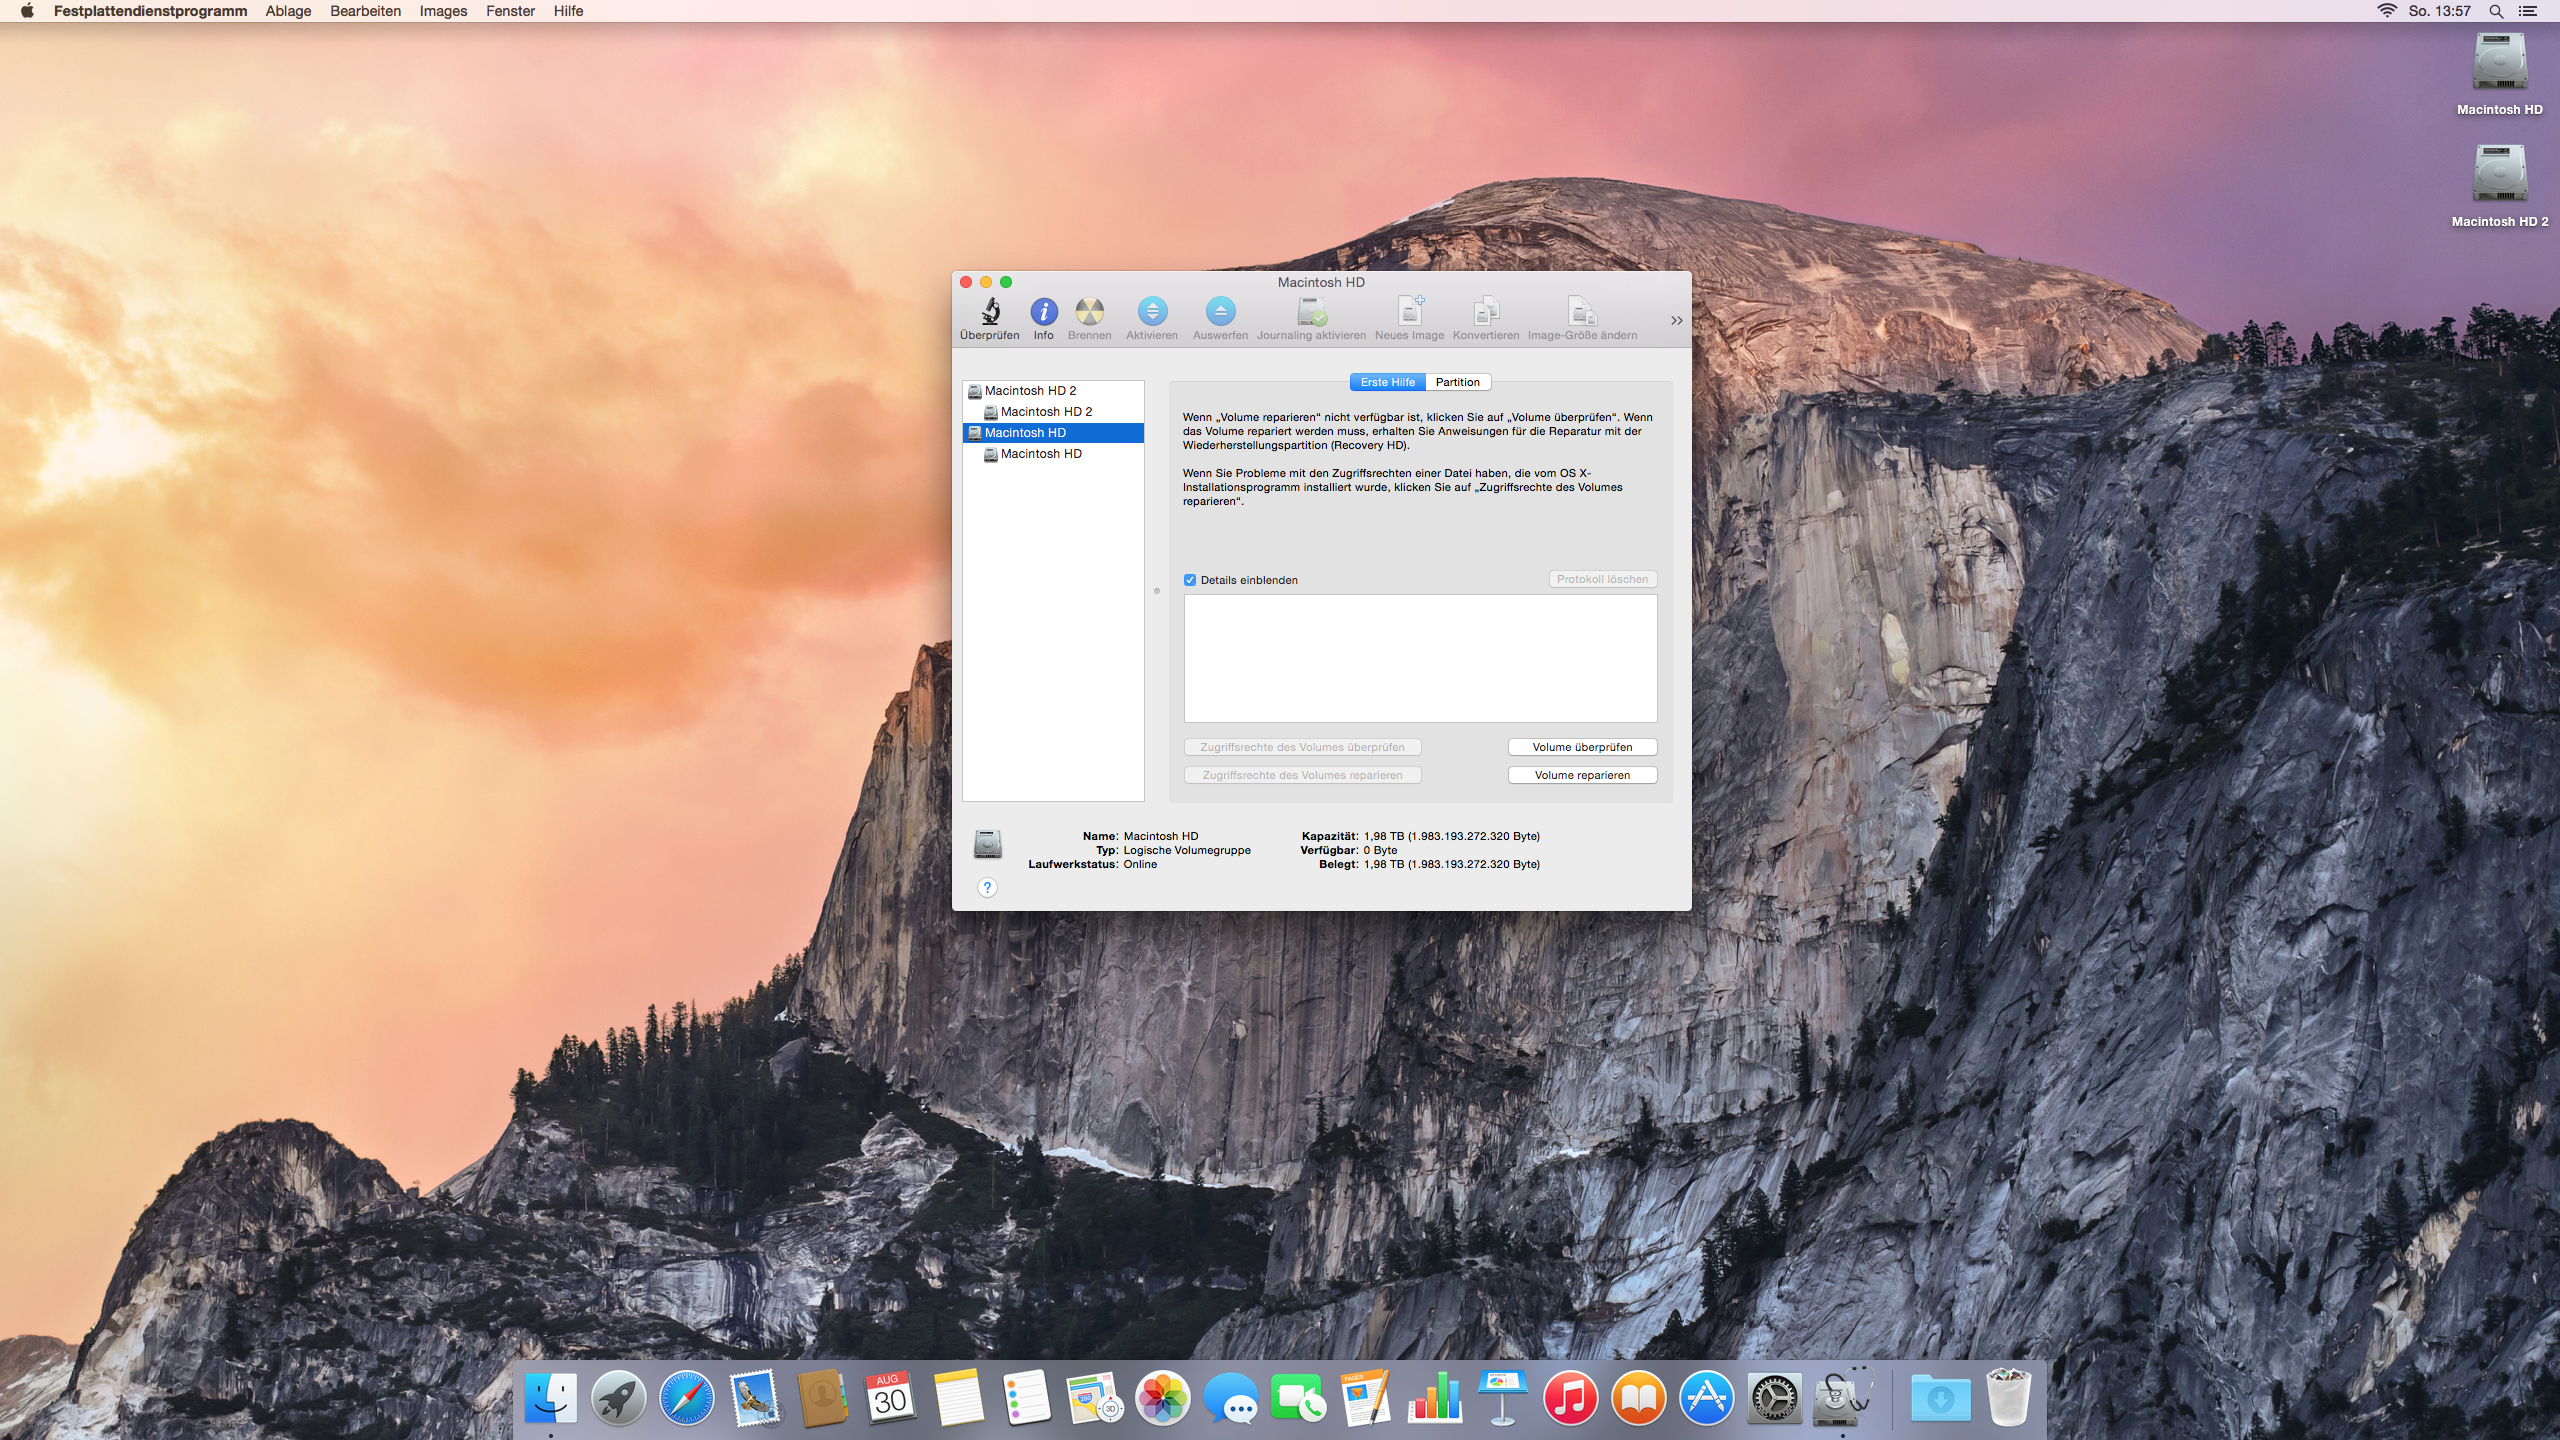Open the Hilfe menu
The height and width of the screenshot is (1440, 2560).
[x=568, y=11]
